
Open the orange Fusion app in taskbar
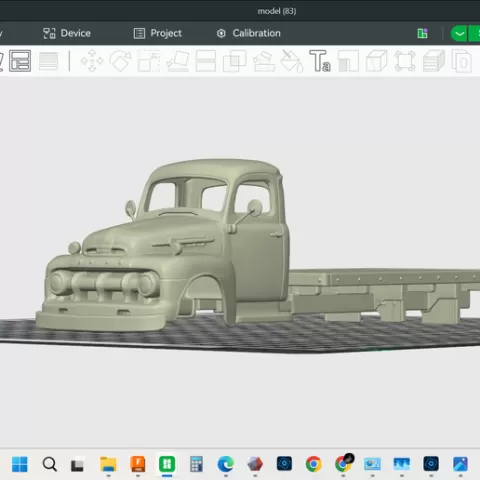pyautogui.click(x=138, y=464)
